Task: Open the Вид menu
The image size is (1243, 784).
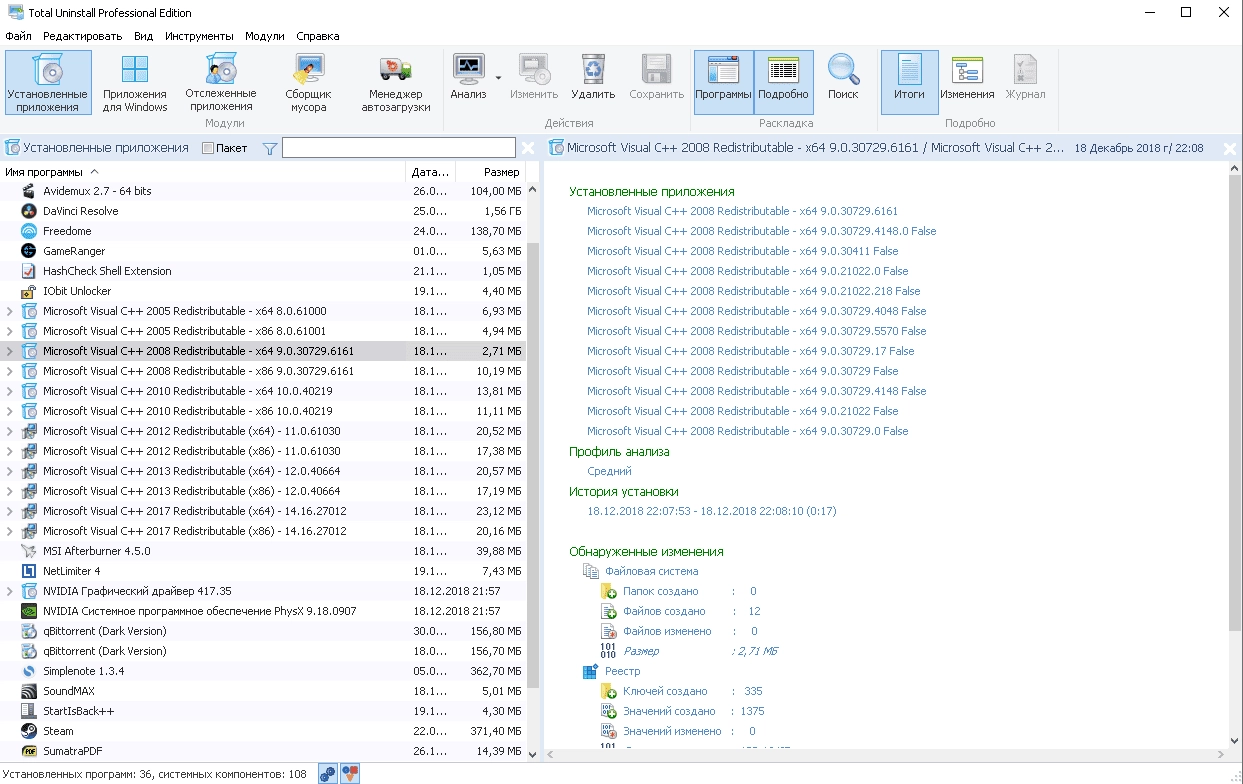Action: click(143, 36)
